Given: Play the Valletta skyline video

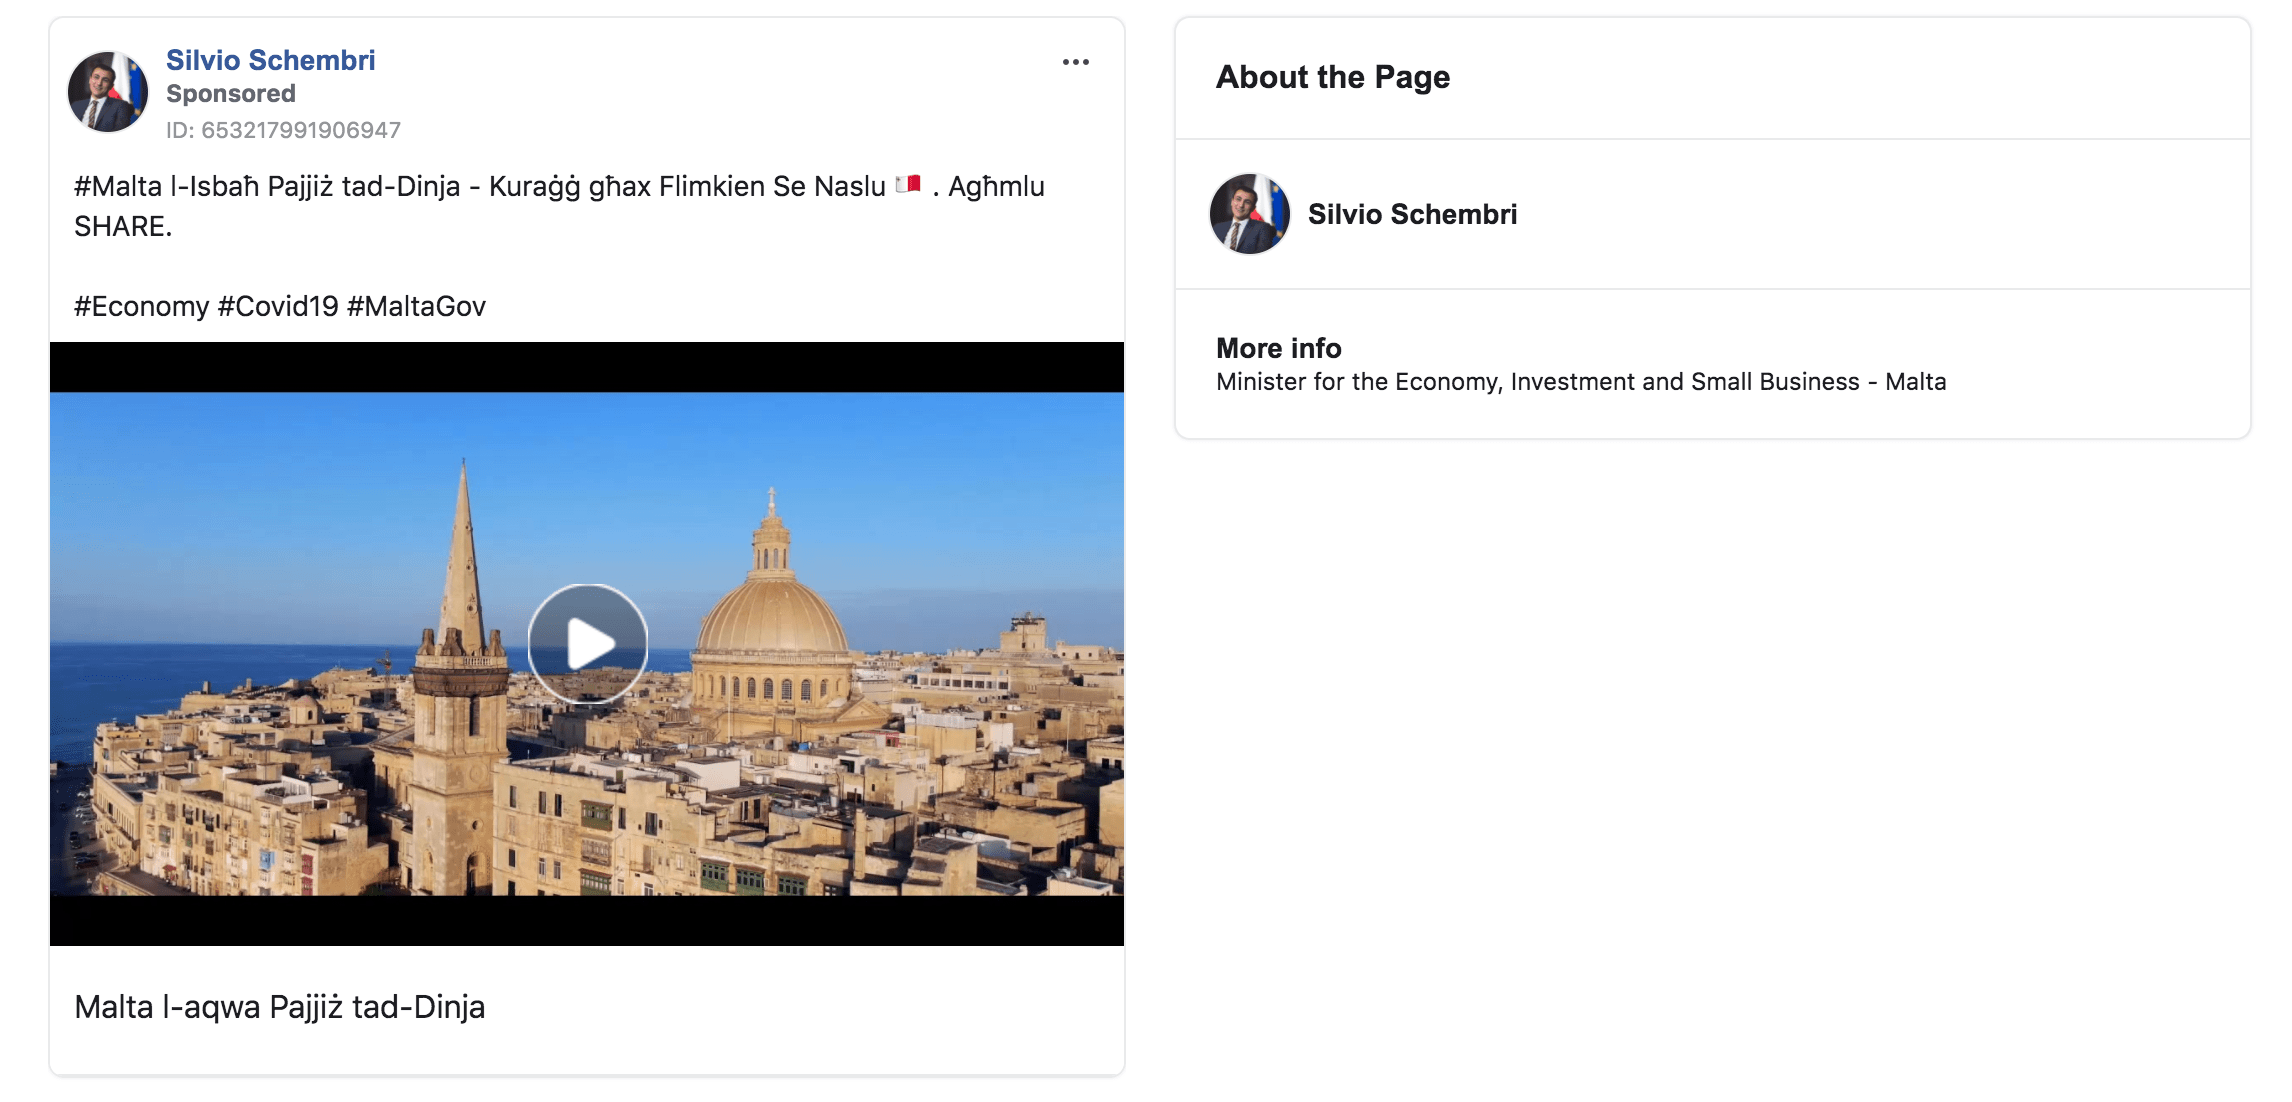Looking at the screenshot, I should tap(587, 643).
